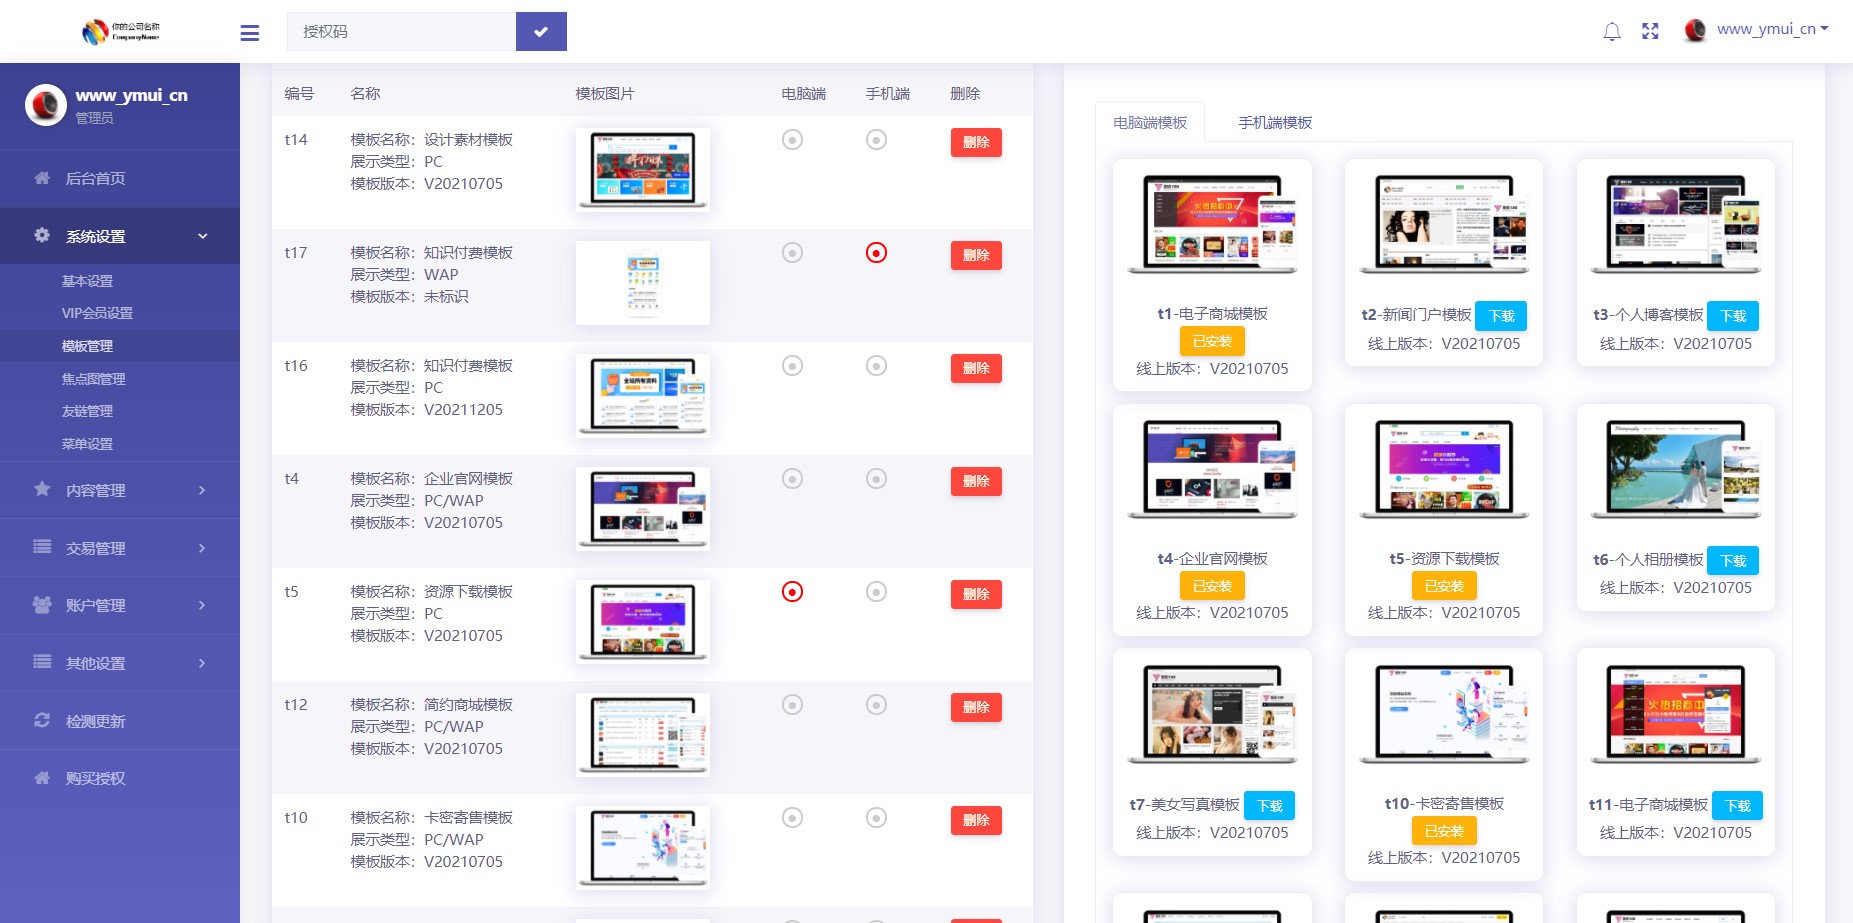Switch to the 手机端模板 tab

pos(1275,123)
